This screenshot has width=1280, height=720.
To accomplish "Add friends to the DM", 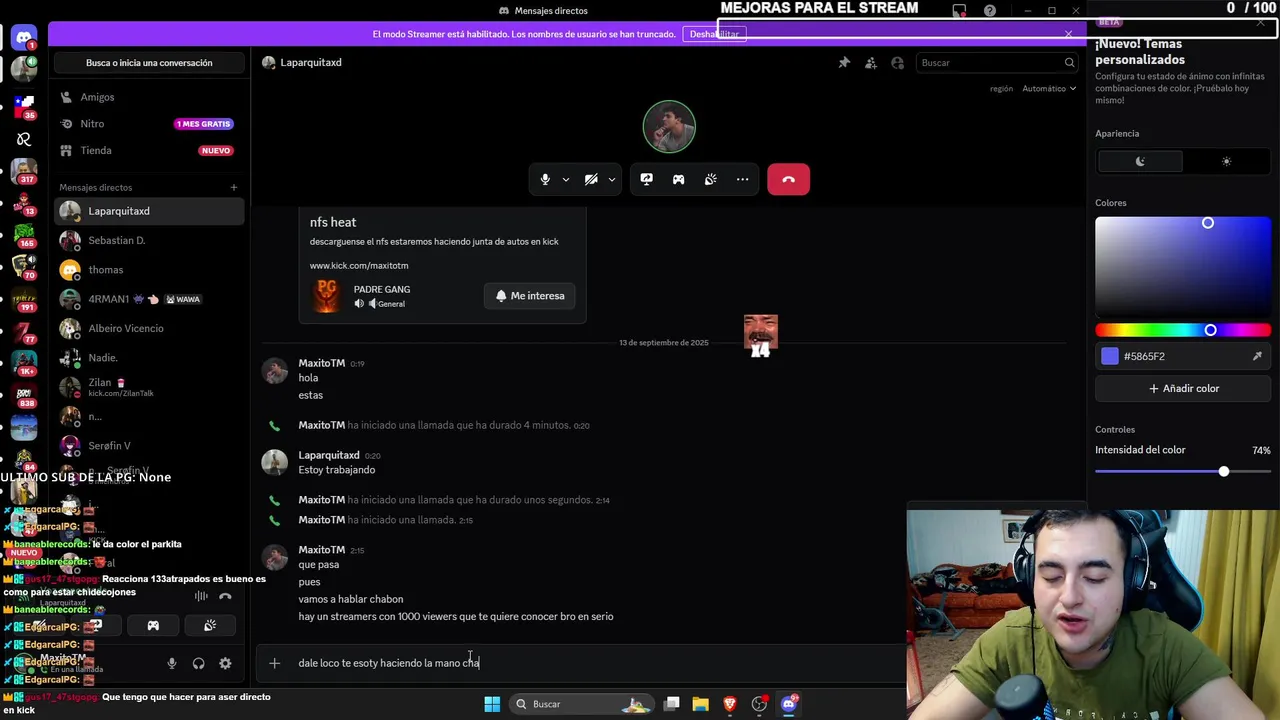I will pos(871,62).
